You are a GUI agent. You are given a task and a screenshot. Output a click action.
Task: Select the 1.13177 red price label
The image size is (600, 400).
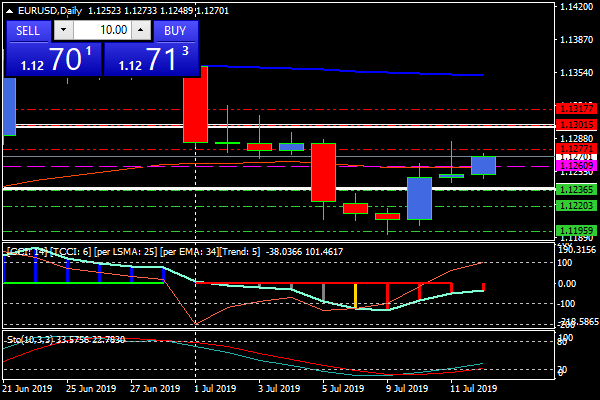577,109
